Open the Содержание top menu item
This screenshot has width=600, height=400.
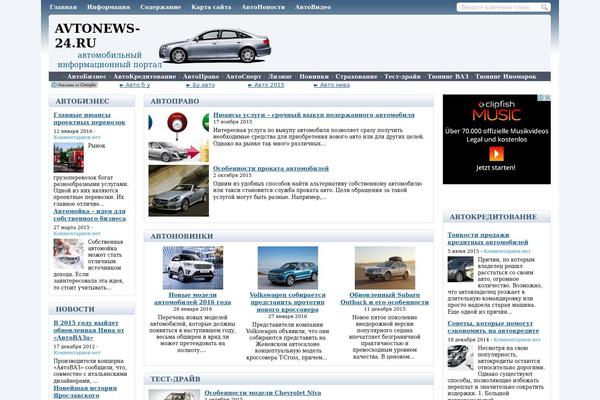(160, 7)
